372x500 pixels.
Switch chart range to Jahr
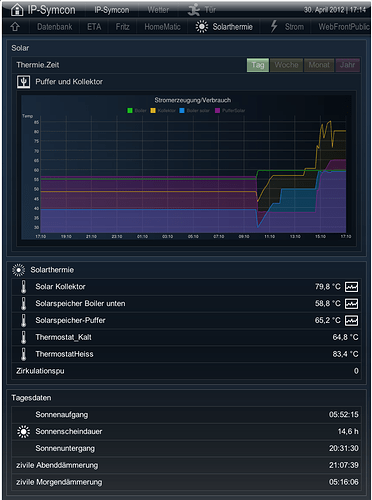(x=348, y=65)
